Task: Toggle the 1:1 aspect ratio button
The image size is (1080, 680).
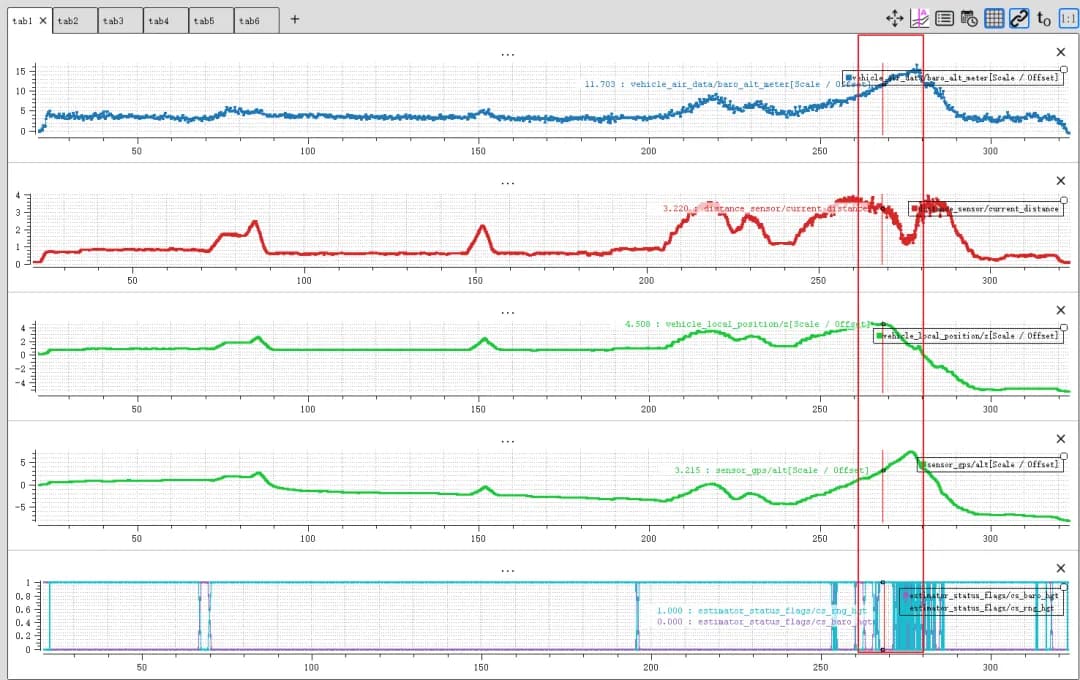Action: click(1068, 19)
